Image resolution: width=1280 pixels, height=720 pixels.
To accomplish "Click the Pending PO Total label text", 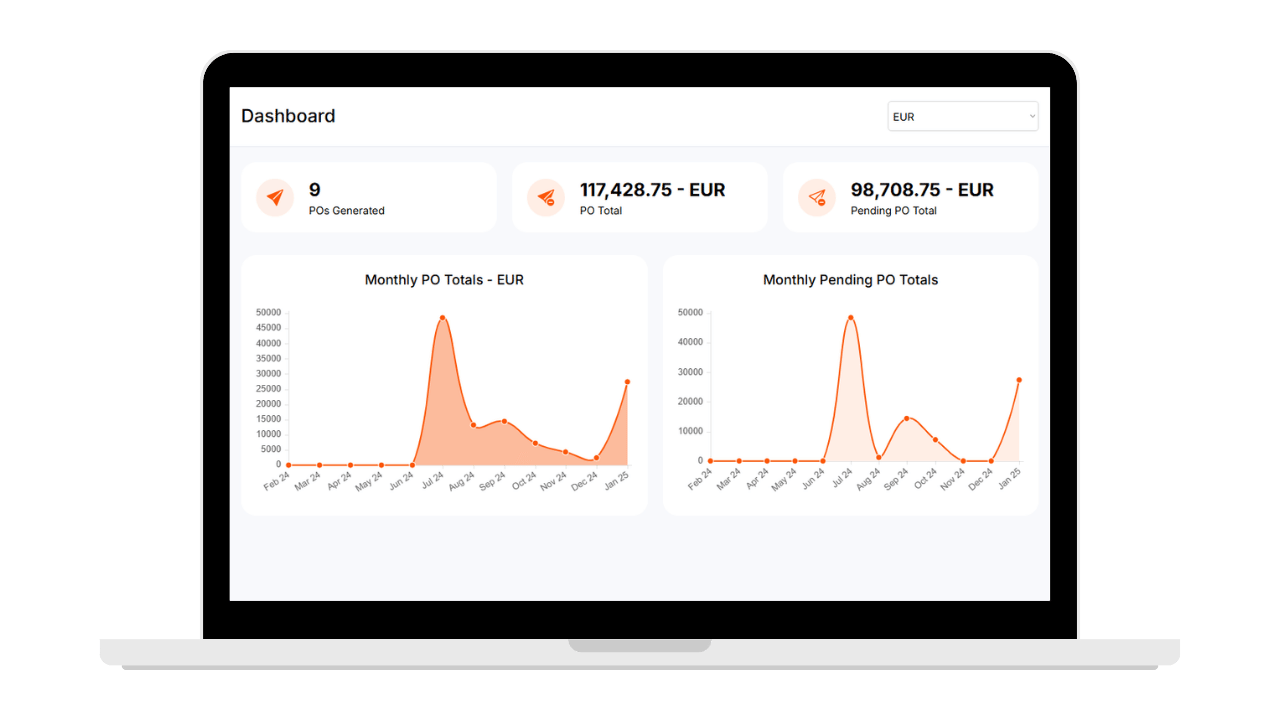I will (893, 211).
